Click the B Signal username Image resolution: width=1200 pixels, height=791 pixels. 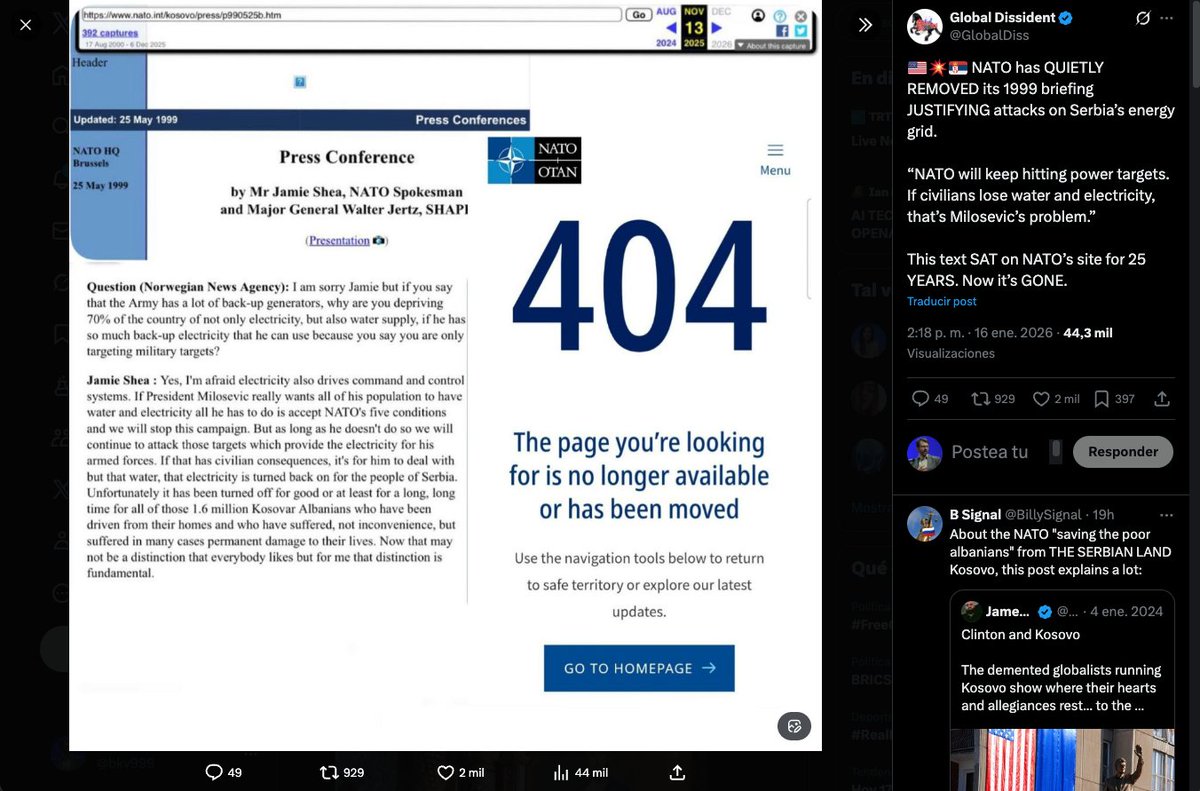coord(976,514)
